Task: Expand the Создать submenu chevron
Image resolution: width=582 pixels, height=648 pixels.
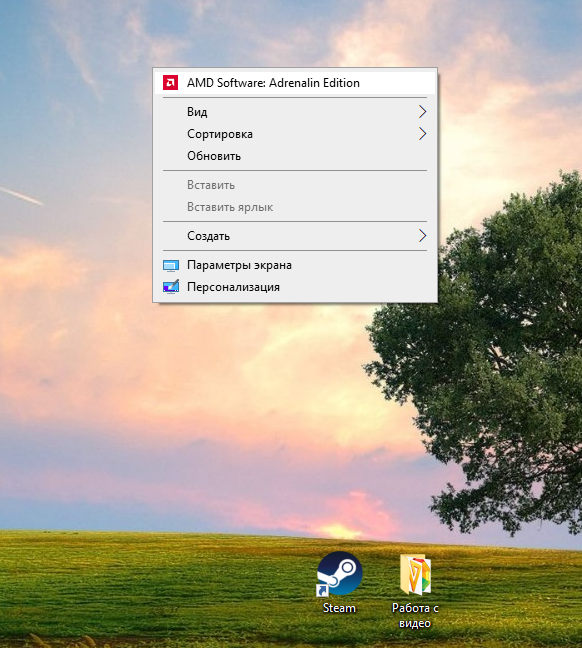Action: 422,236
